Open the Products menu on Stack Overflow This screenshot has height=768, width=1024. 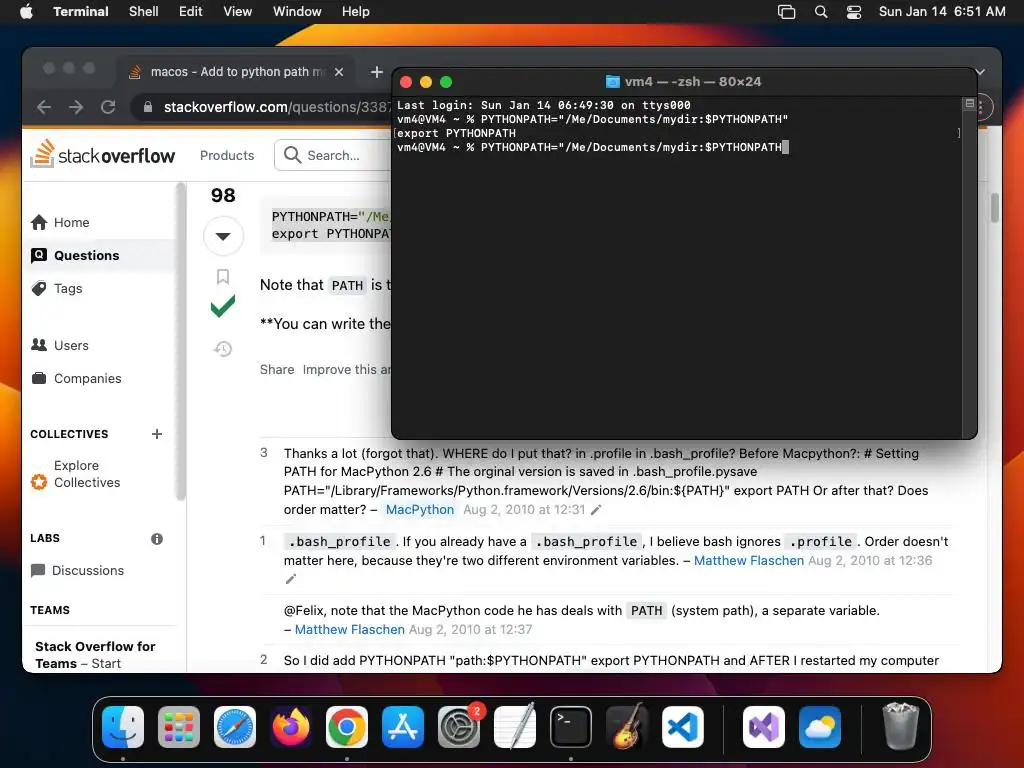pos(227,155)
